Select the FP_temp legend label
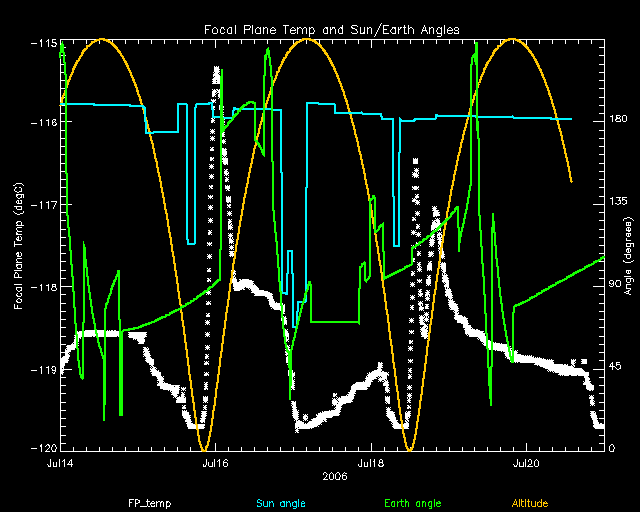640x512 pixels. [x=147, y=502]
